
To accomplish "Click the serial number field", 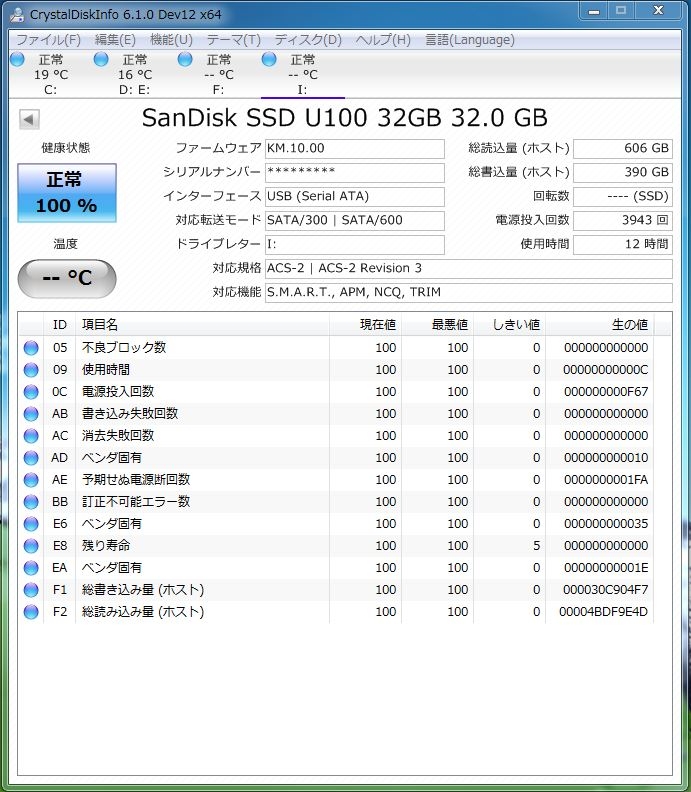I will point(355,172).
